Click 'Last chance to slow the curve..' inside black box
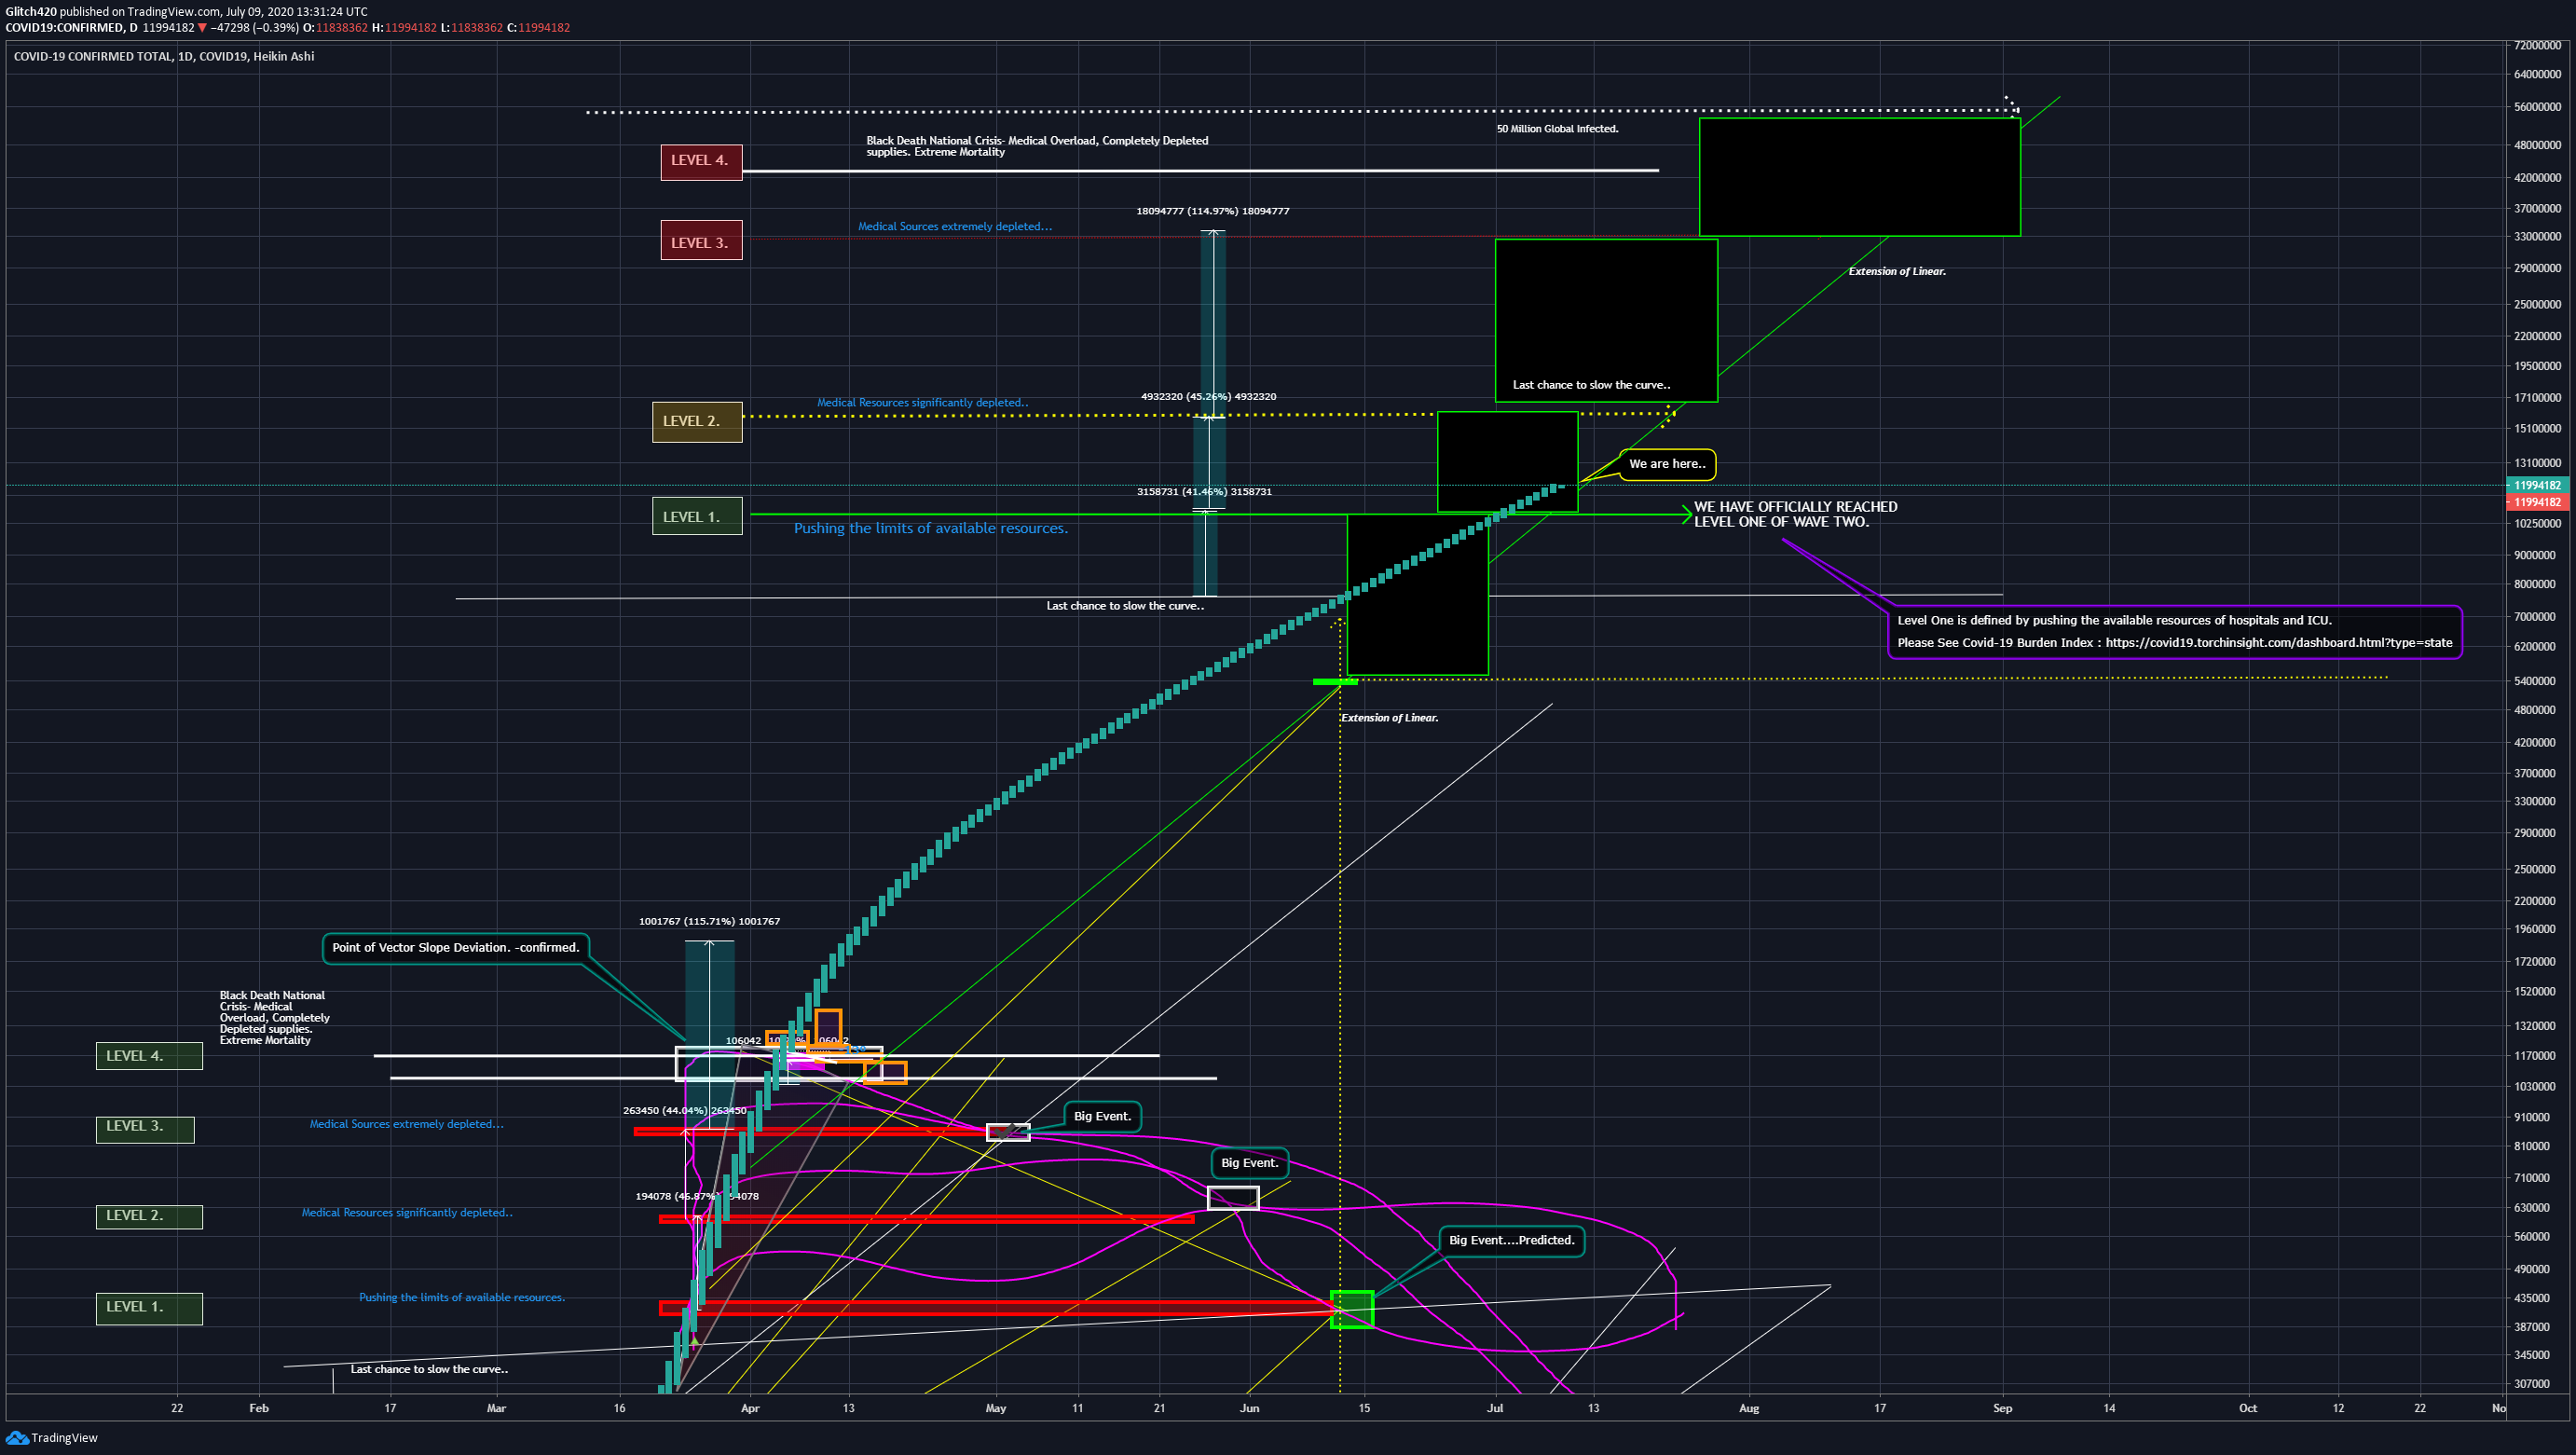This screenshot has width=2576, height=1455. [1591, 385]
